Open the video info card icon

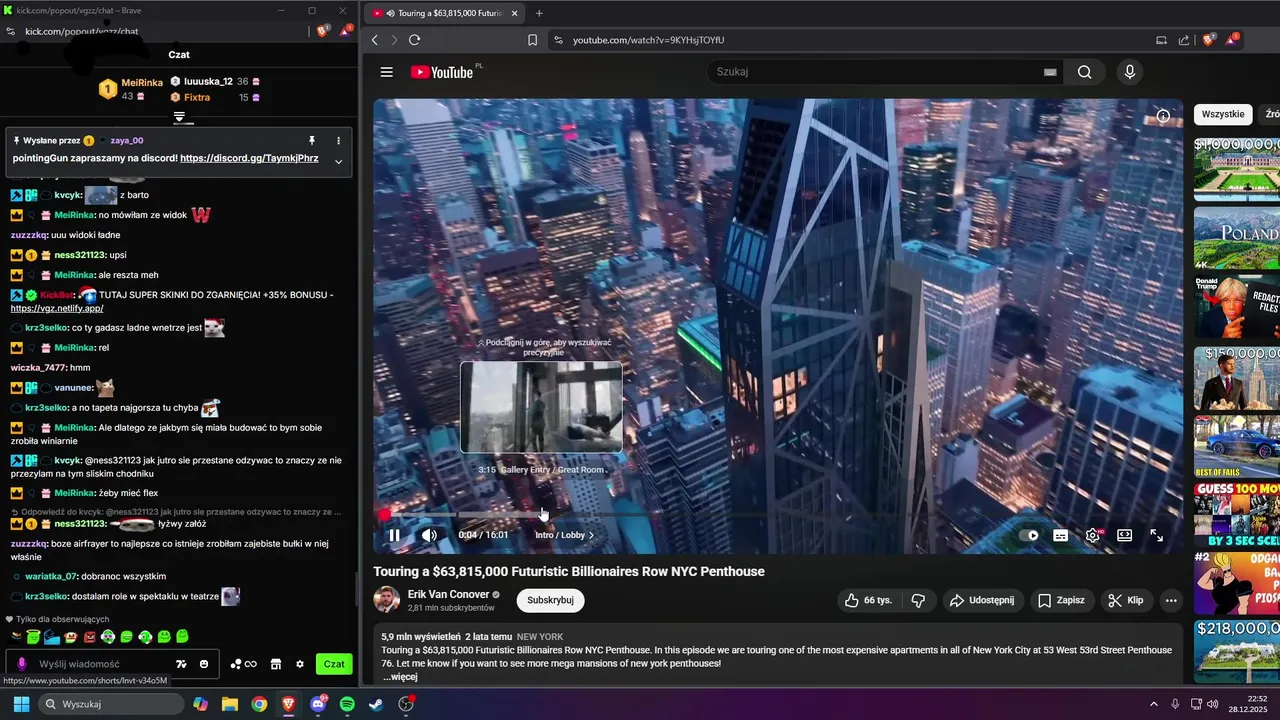pyautogui.click(x=1163, y=116)
